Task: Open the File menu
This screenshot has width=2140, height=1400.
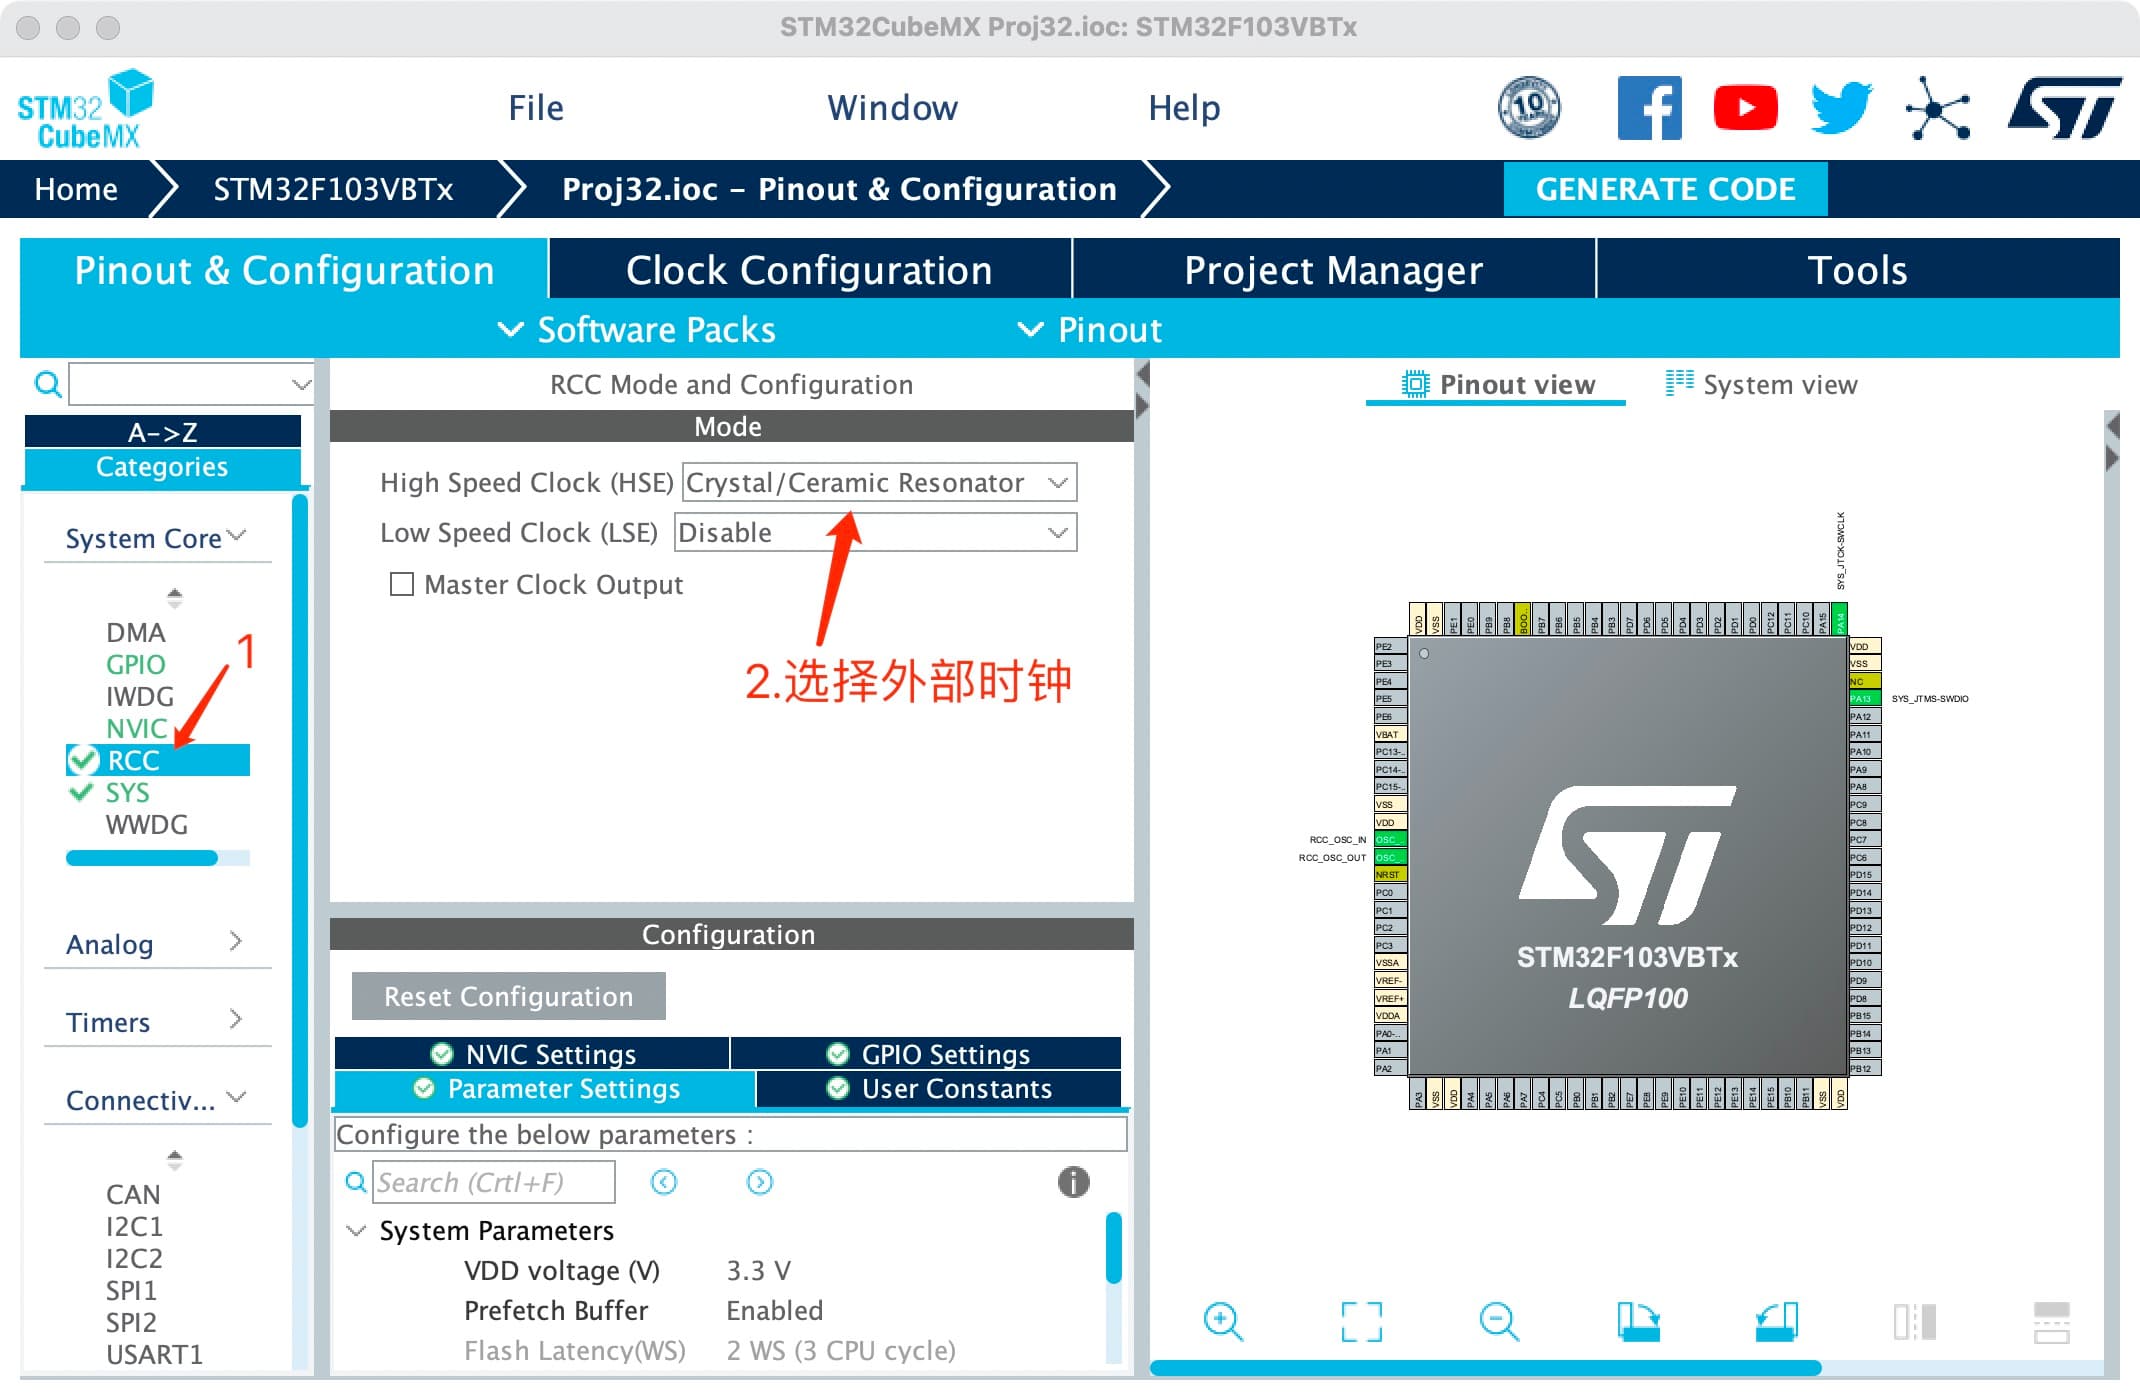Action: [x=536, y=108]
